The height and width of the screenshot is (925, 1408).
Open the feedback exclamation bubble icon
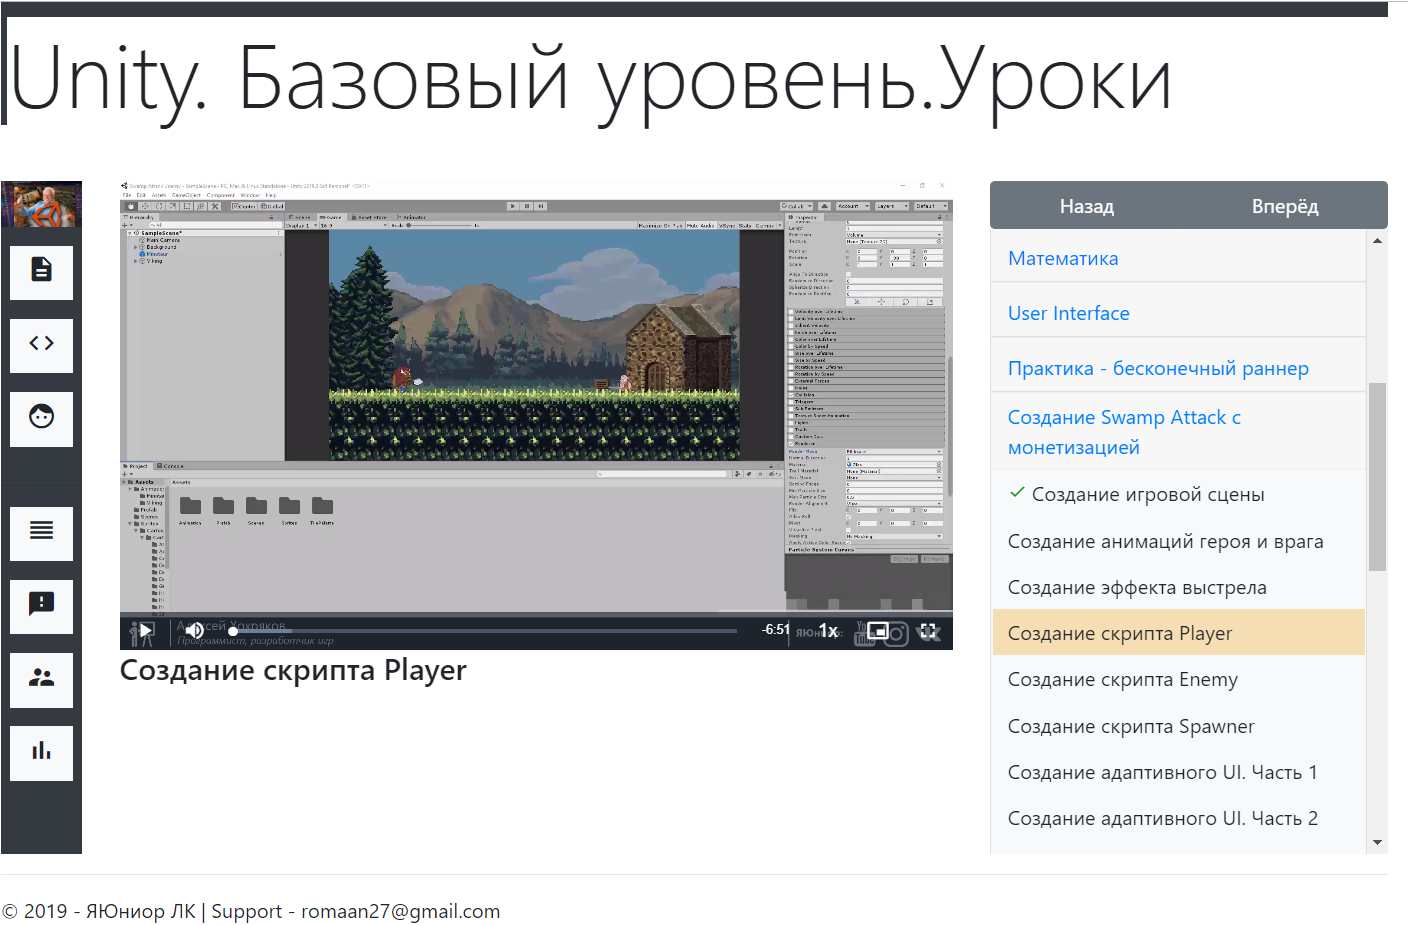(x=41, y=606)
